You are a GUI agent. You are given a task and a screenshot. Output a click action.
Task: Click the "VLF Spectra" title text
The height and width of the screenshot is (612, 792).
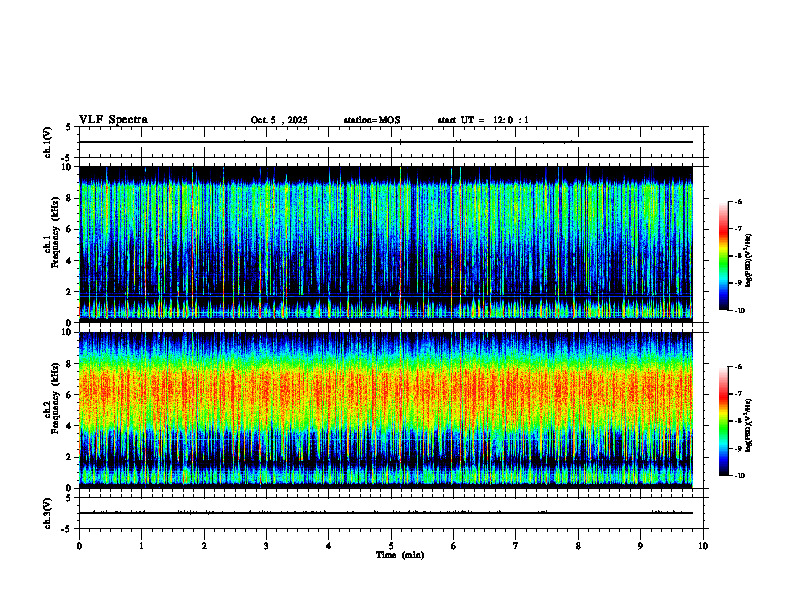(x=113, y=120)
